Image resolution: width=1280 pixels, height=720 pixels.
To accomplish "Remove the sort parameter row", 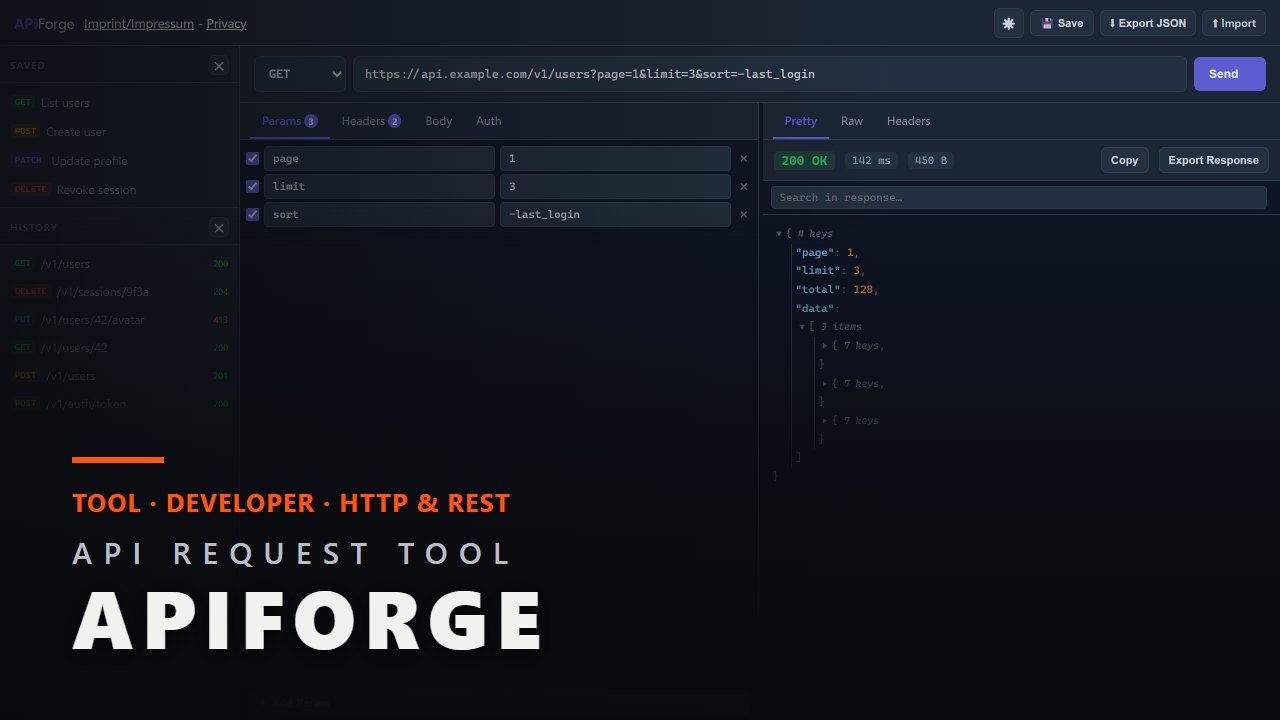I will click(x=743, y=214).
